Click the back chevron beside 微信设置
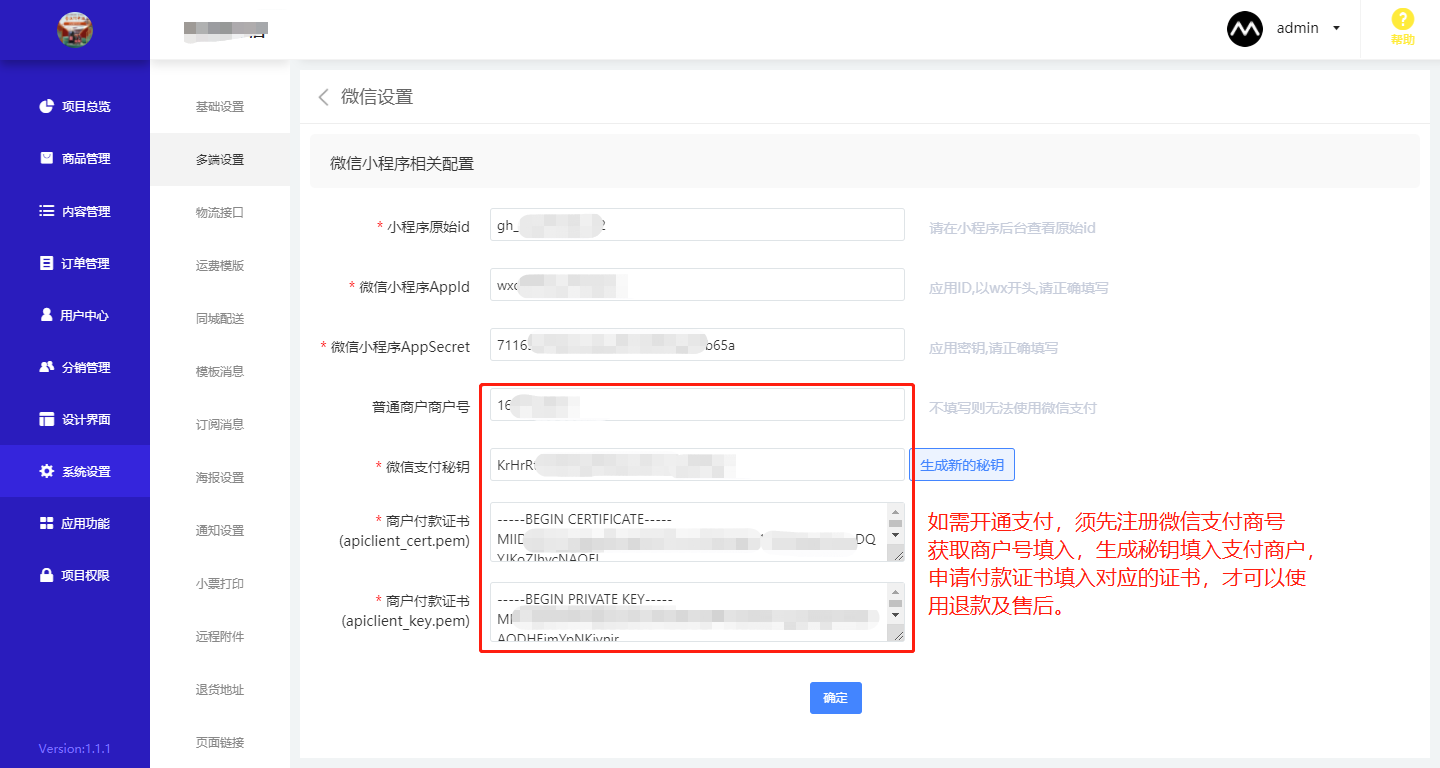 (323, 97)
